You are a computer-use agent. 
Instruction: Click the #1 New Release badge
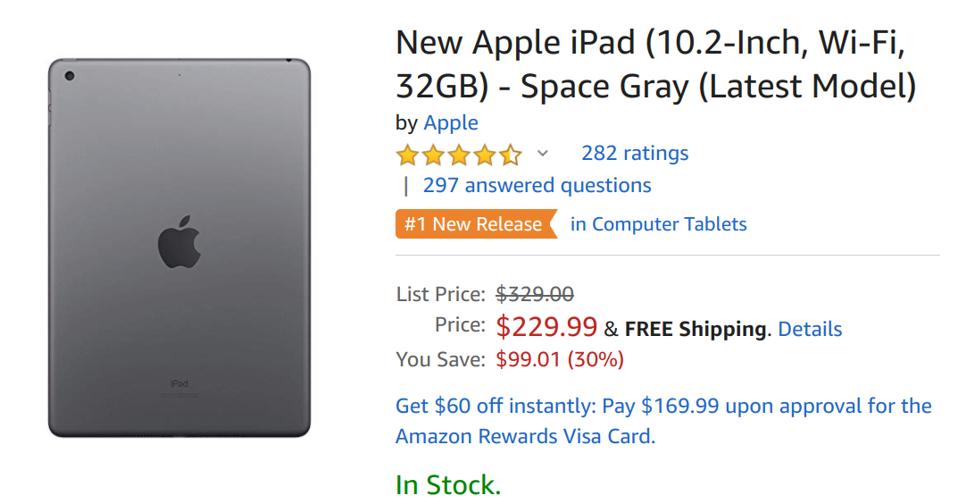pyautogui.click(x=473, y=224)
